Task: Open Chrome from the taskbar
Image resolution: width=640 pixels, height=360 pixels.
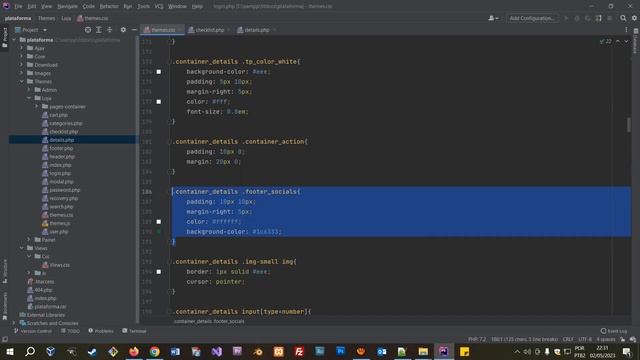Action: click(155, 351)
